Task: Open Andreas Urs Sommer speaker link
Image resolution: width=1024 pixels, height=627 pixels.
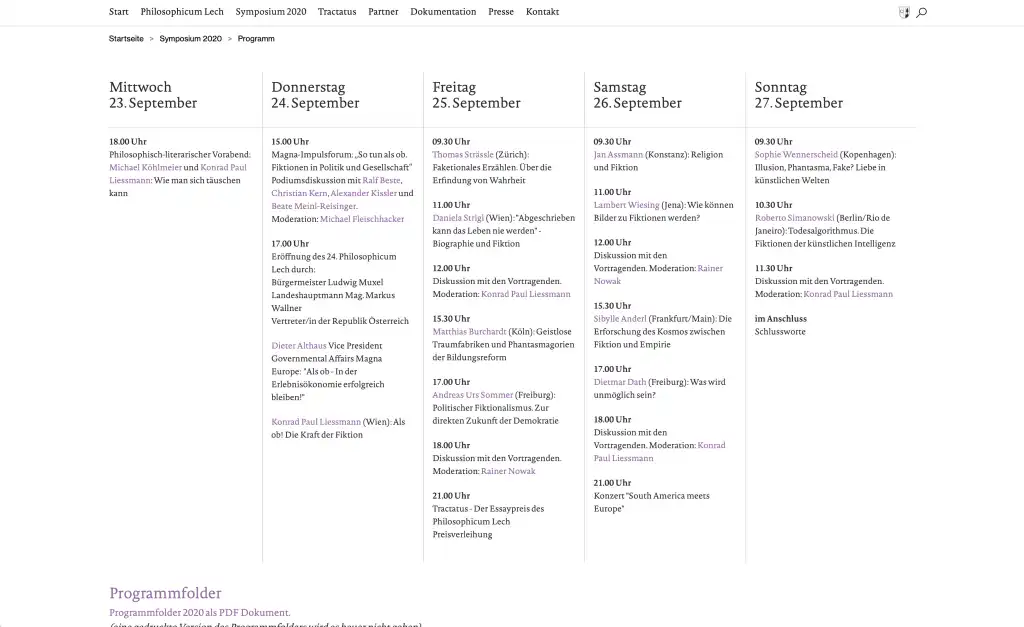Action: click(x=472, y=396)
